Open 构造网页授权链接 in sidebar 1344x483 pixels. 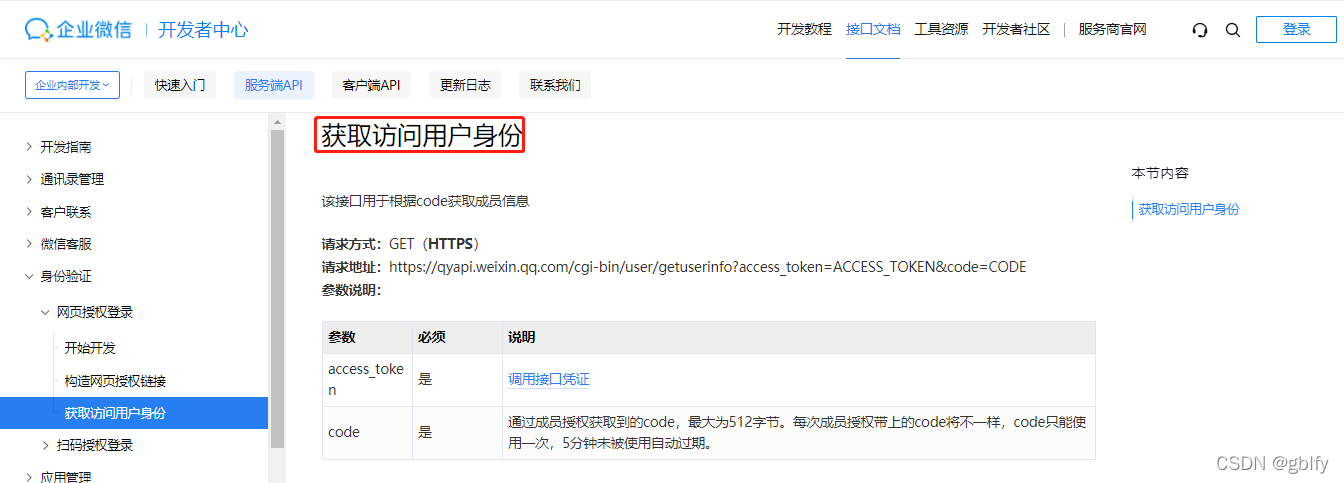[x=115, y=381]
